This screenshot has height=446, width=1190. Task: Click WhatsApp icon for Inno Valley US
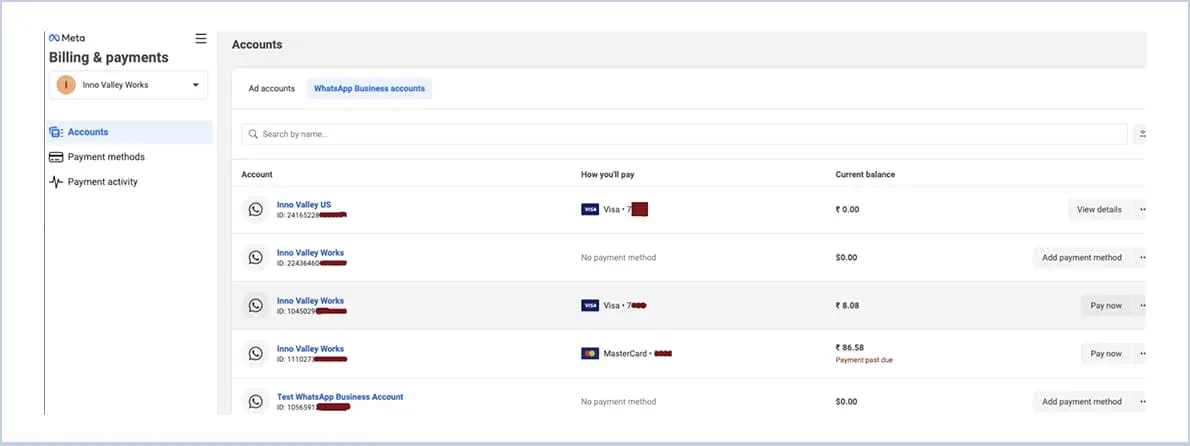point(256,209)
